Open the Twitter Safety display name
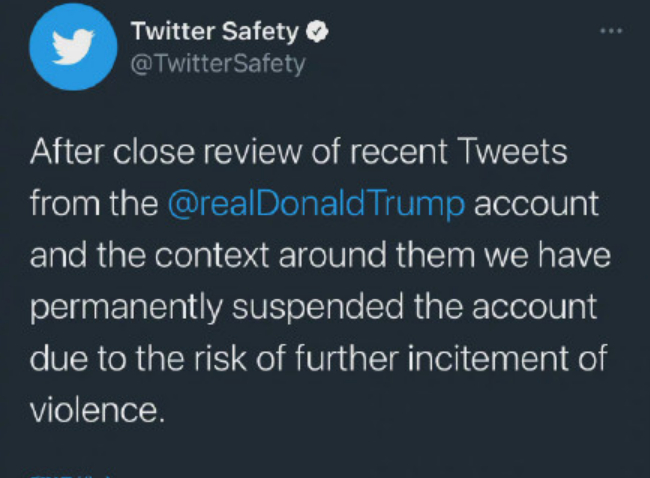 coord(214,32)
